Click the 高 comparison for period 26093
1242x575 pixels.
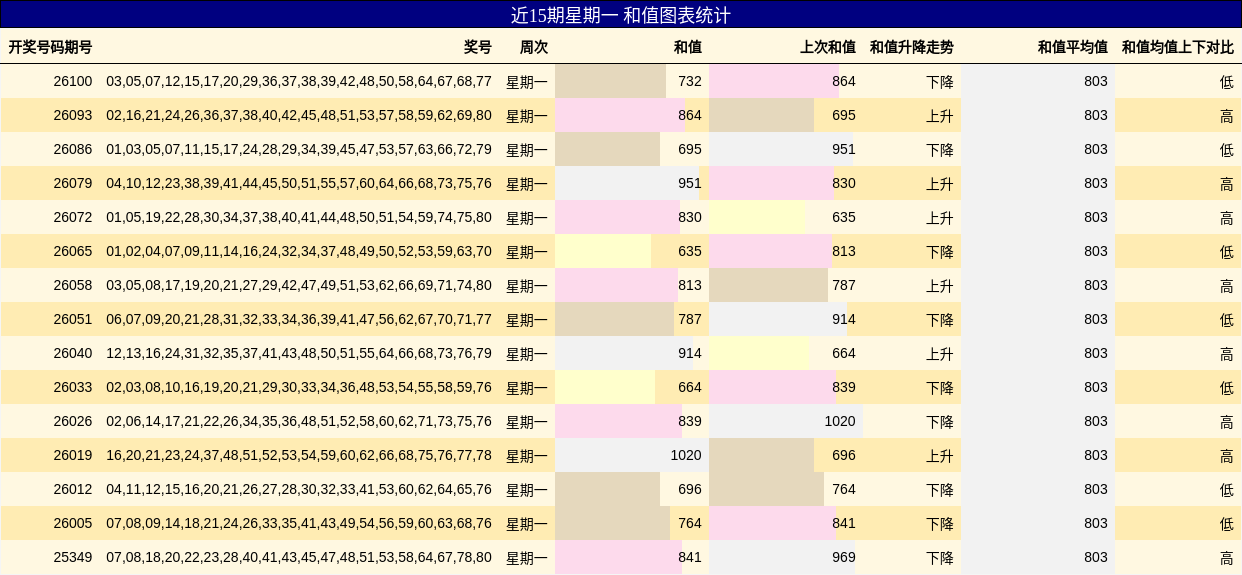(1227, 116)
